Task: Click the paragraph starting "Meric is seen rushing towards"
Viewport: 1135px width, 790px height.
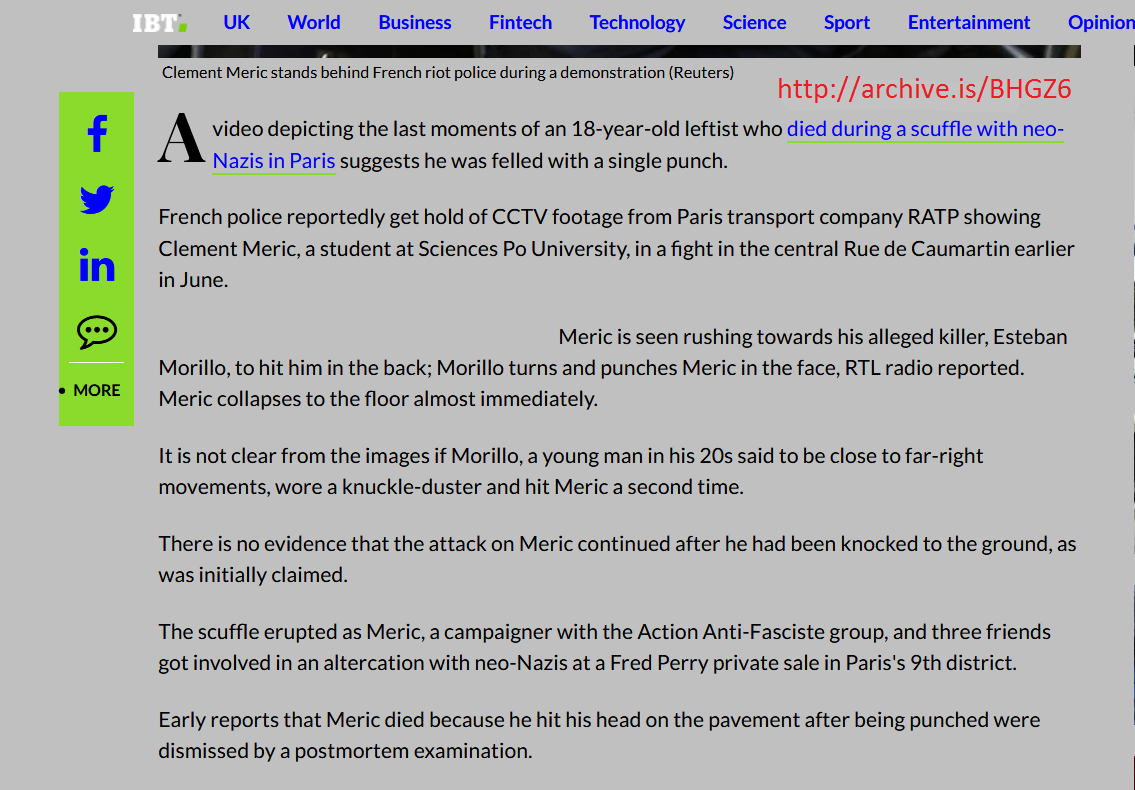Action: pos(613,368)
